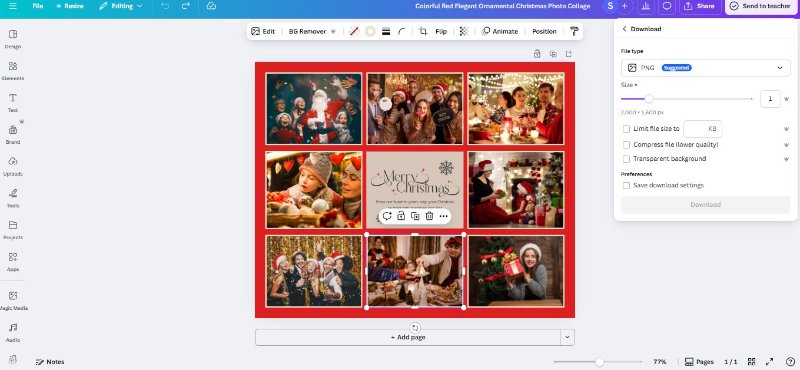
Task: Click Position in the toolbar
Action: pyautogui.click(x=544, y=31)
